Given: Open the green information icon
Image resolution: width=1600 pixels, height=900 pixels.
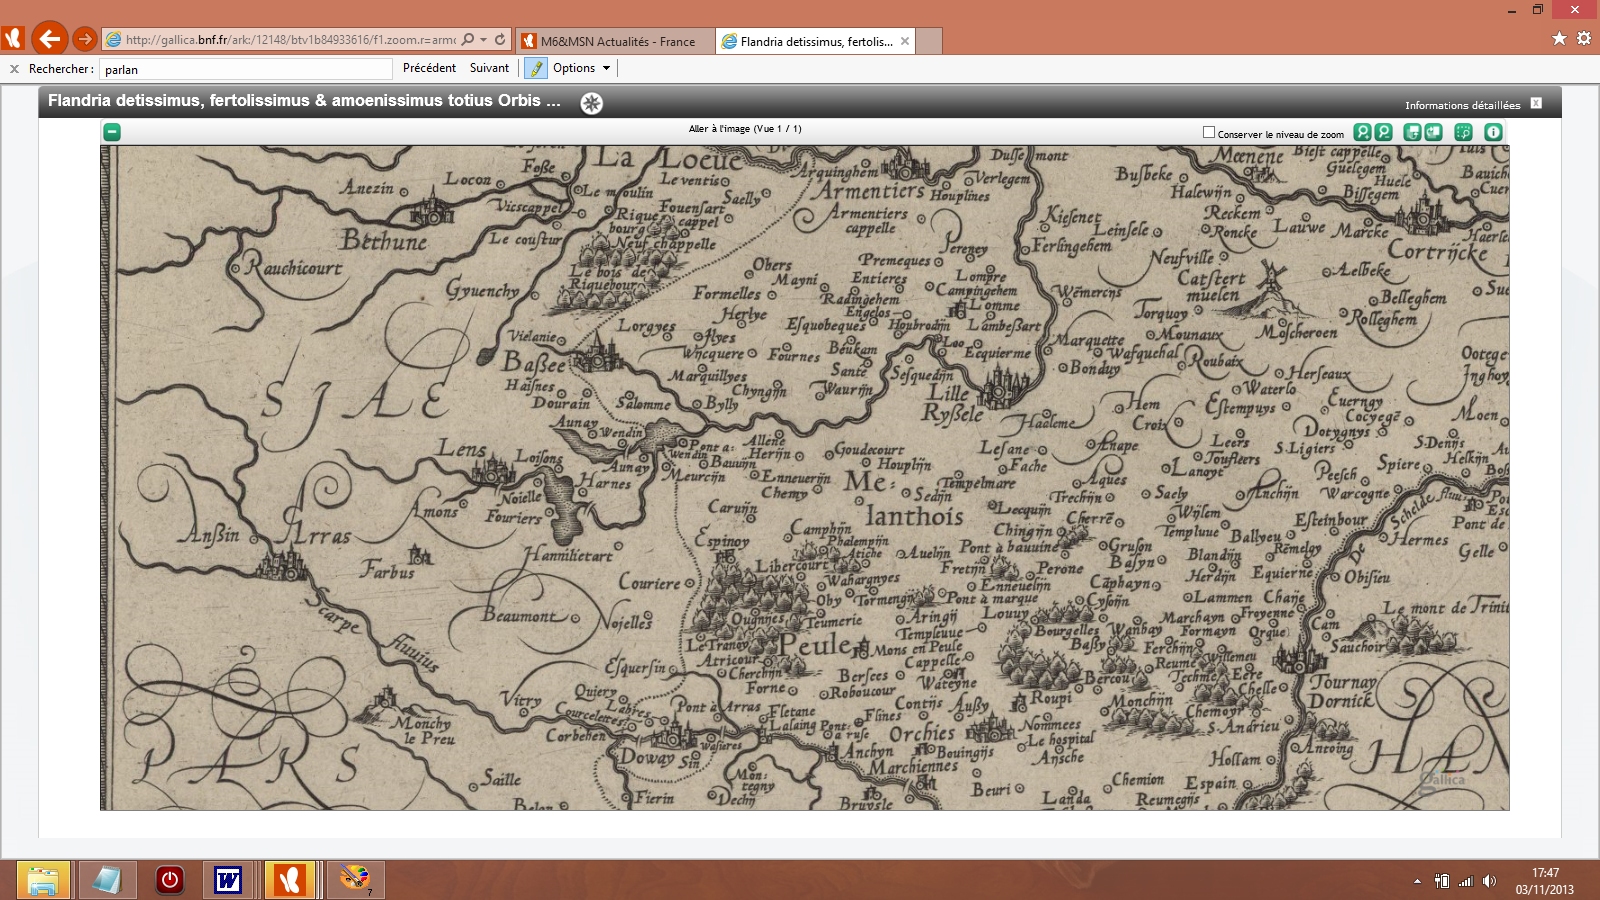Looking at the screenshot, I should [1493, 132].
